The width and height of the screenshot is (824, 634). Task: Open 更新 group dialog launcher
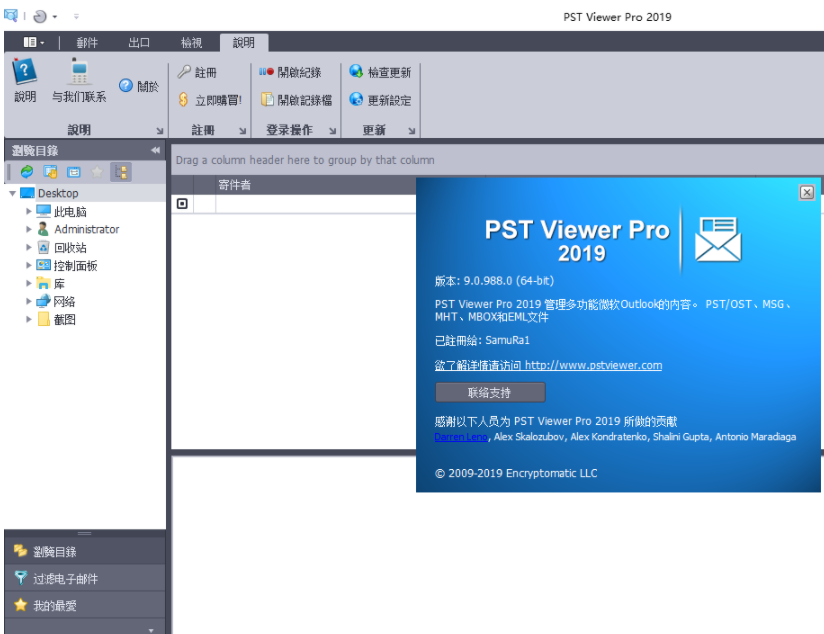tap(411, 131)
